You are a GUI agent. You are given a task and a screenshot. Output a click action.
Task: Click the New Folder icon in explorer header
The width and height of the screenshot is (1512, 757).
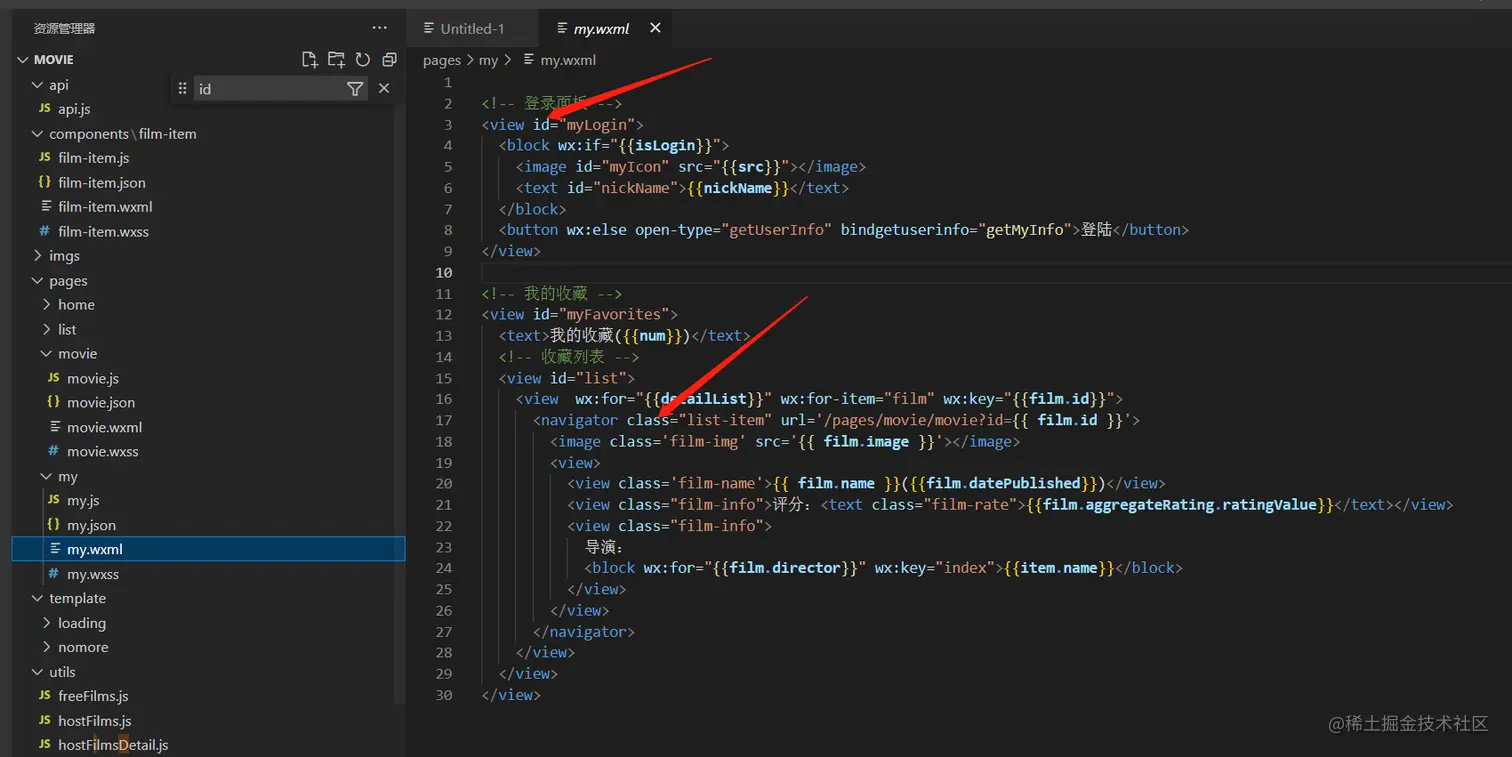336,59
